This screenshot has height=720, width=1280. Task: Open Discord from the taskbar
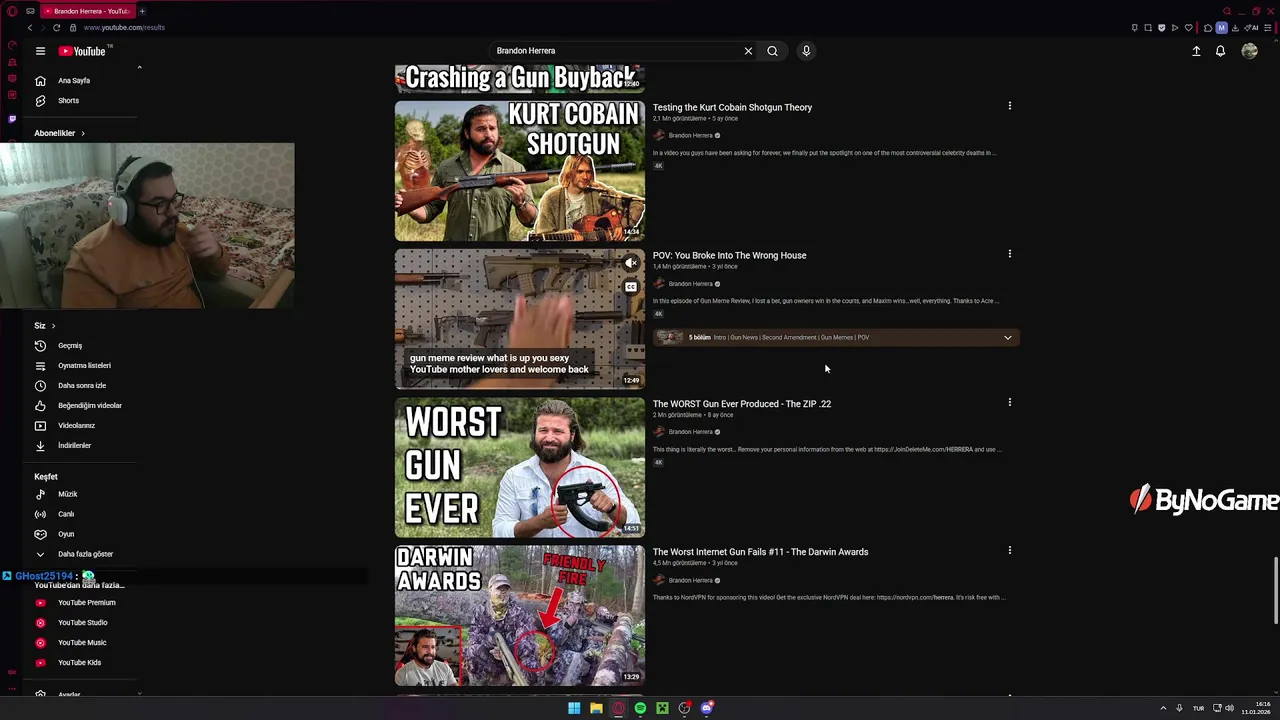tap(707, 708)
